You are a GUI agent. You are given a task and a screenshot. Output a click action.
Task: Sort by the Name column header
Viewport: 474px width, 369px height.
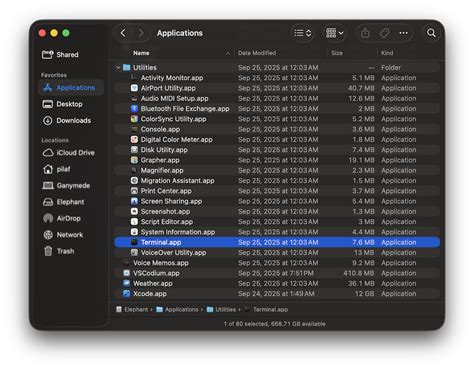click(141, 53)
